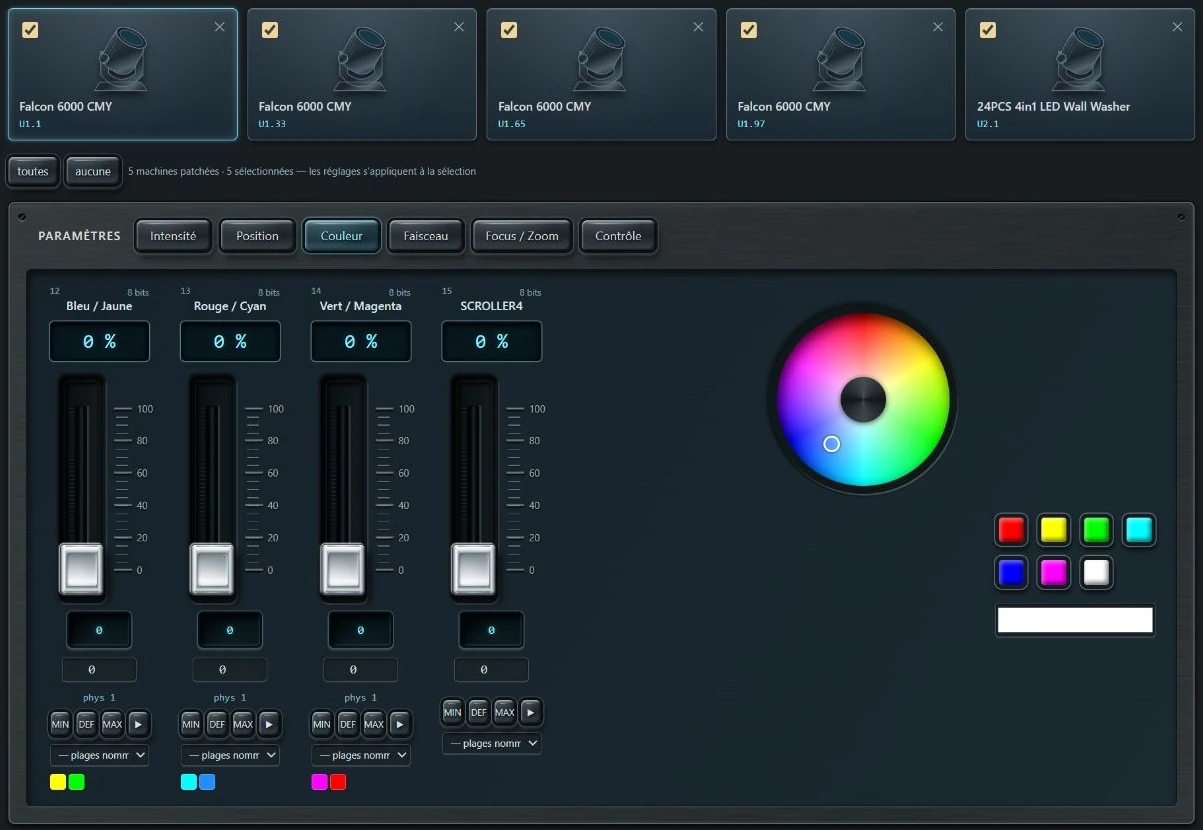This screenshot has height=830, width=1203.
Task: Click the moving head icon of fixture U1.33
Action: click(x=361, y=58)
